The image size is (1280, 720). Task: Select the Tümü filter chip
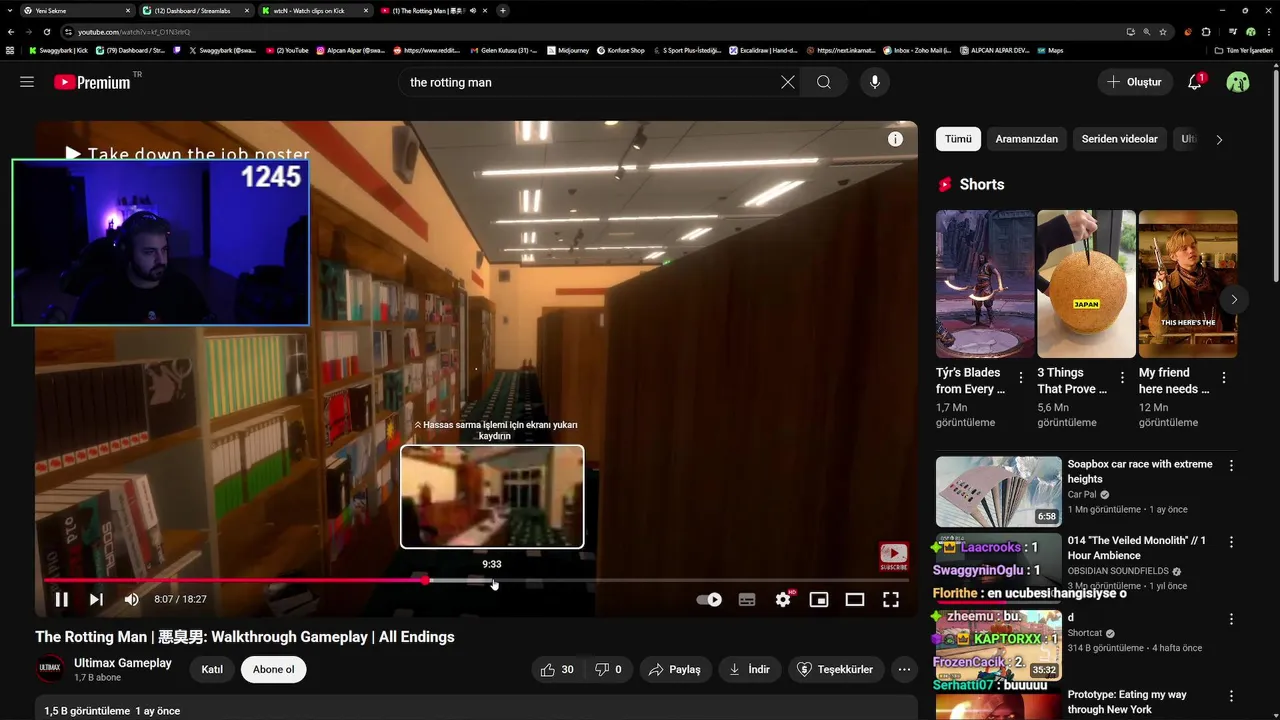tap(958, 139)
